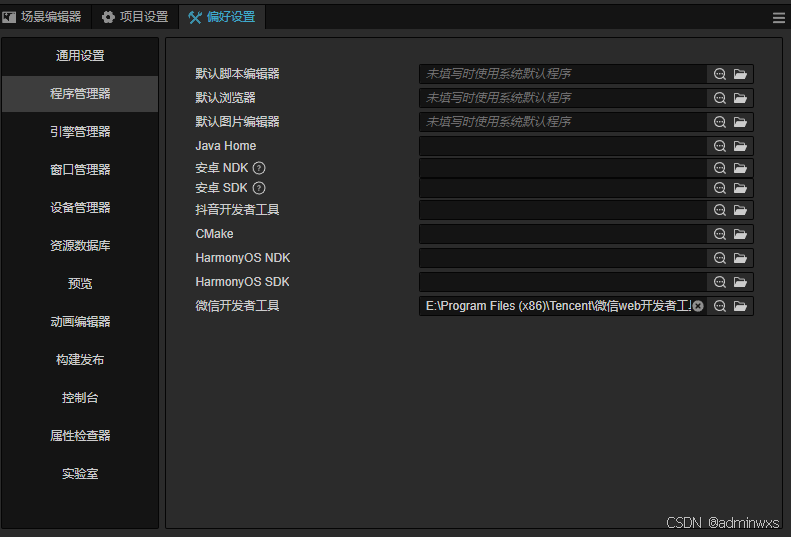Image resolution: width=791 pixels, height=537 pixels.
Task: Open 构建发布 preferences
Action: (80, 360)
